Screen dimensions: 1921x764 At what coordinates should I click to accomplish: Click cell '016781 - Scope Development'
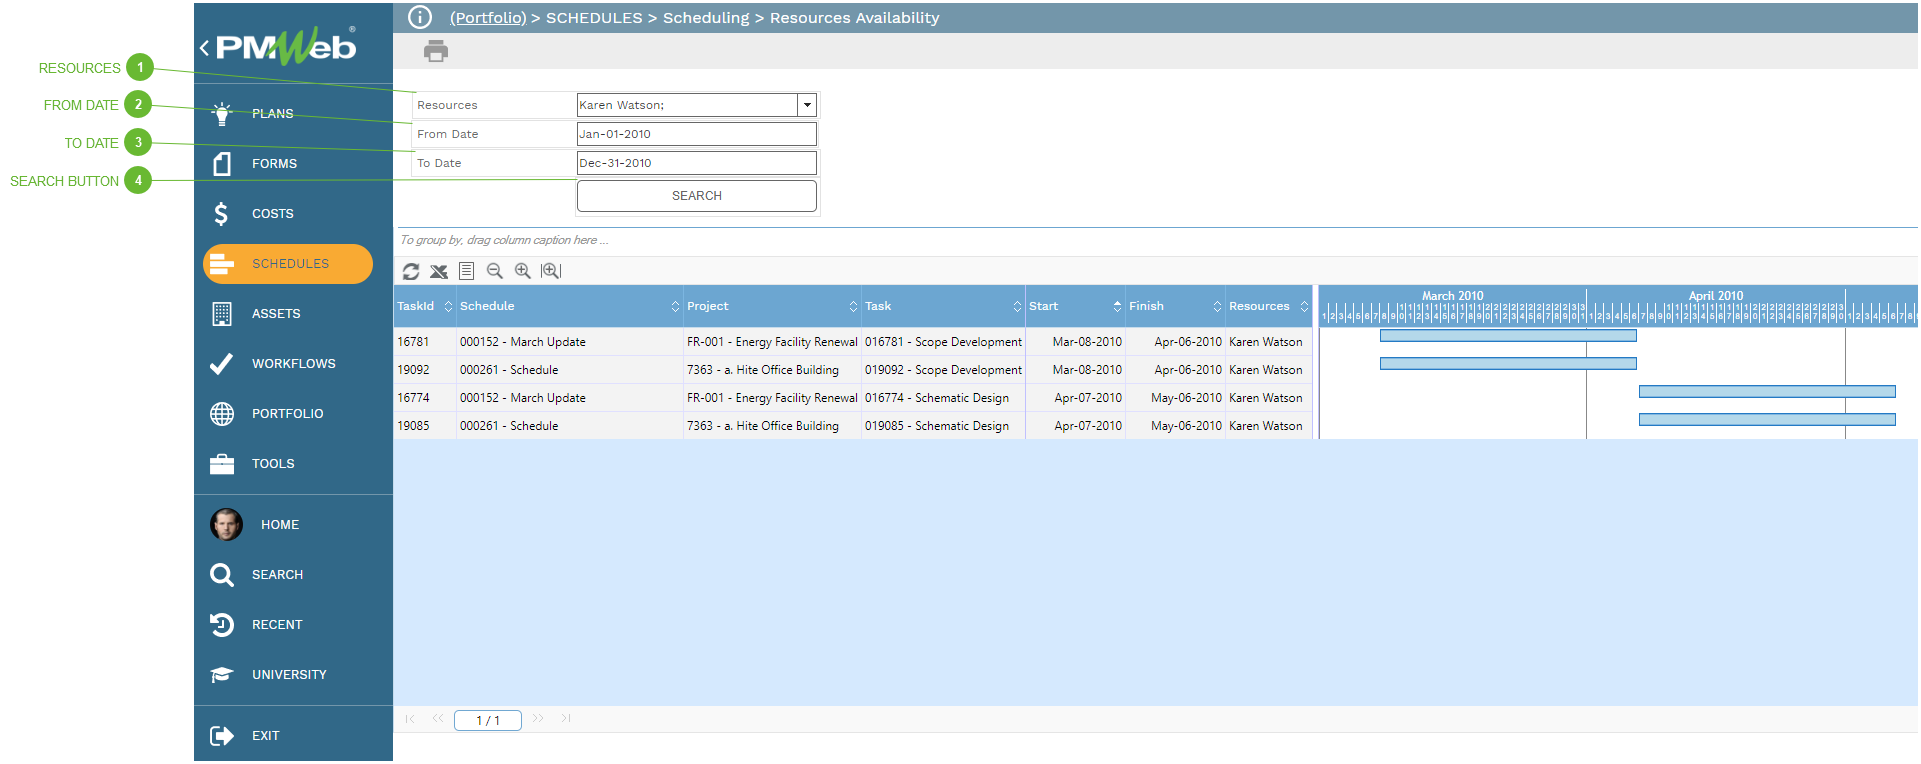[x=943, y=342]
